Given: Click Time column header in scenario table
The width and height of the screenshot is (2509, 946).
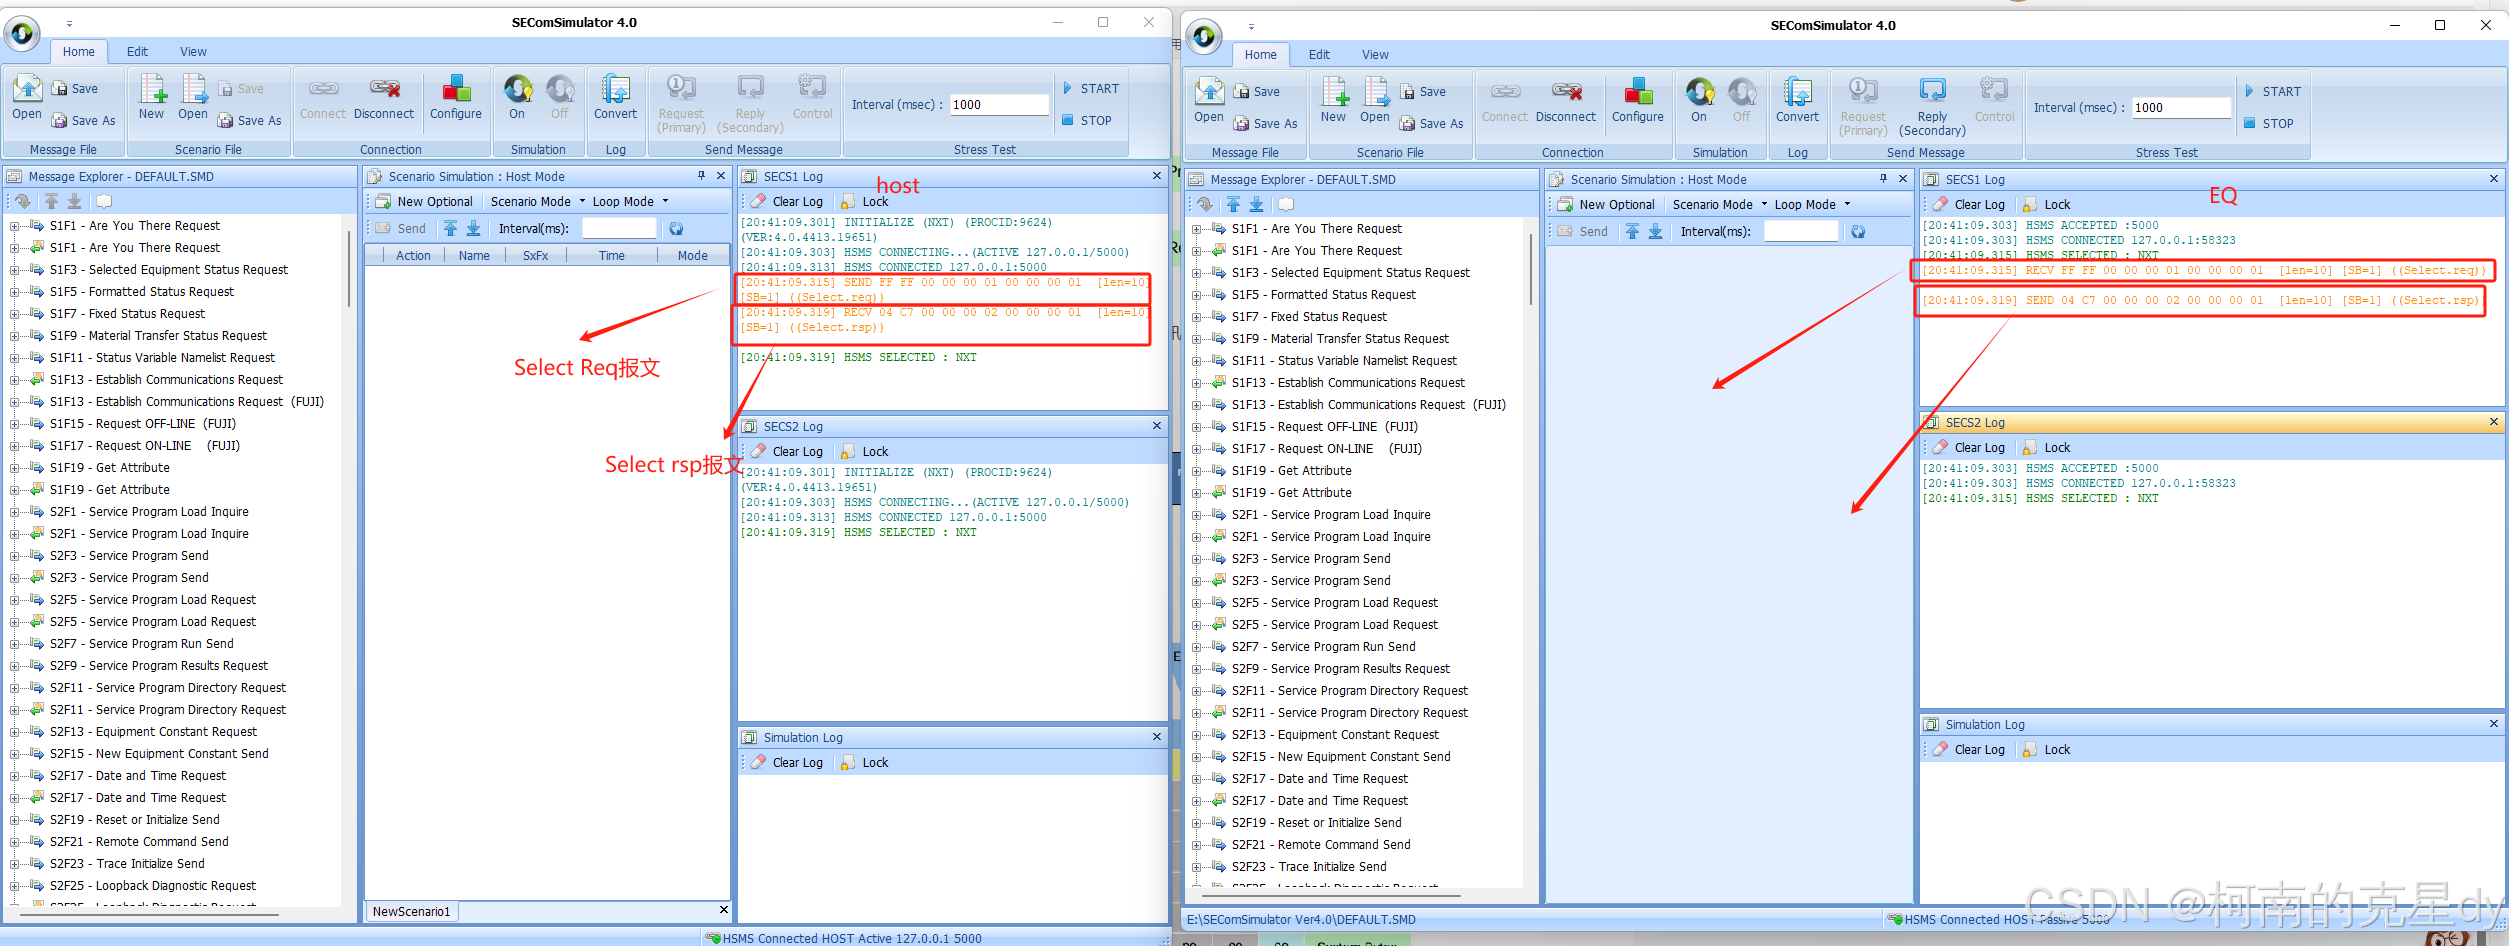Looking at the screenshot, I should click(x=611, y=256).
